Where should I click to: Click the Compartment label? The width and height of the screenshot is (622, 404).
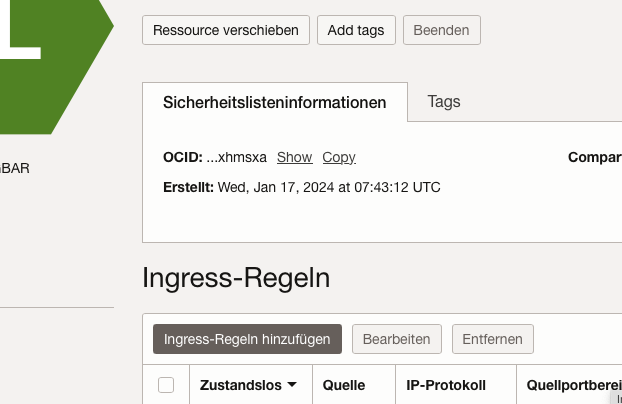click(x=594, y=157)
